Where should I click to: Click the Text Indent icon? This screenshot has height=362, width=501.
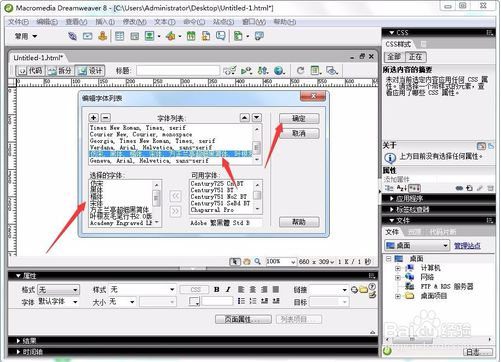pos(276,301)
